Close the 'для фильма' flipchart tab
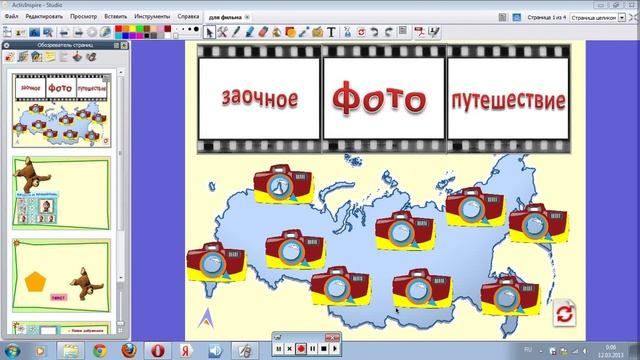Image resolution: width=640 pixels, height=360 pixels. [x=247, y=18]
